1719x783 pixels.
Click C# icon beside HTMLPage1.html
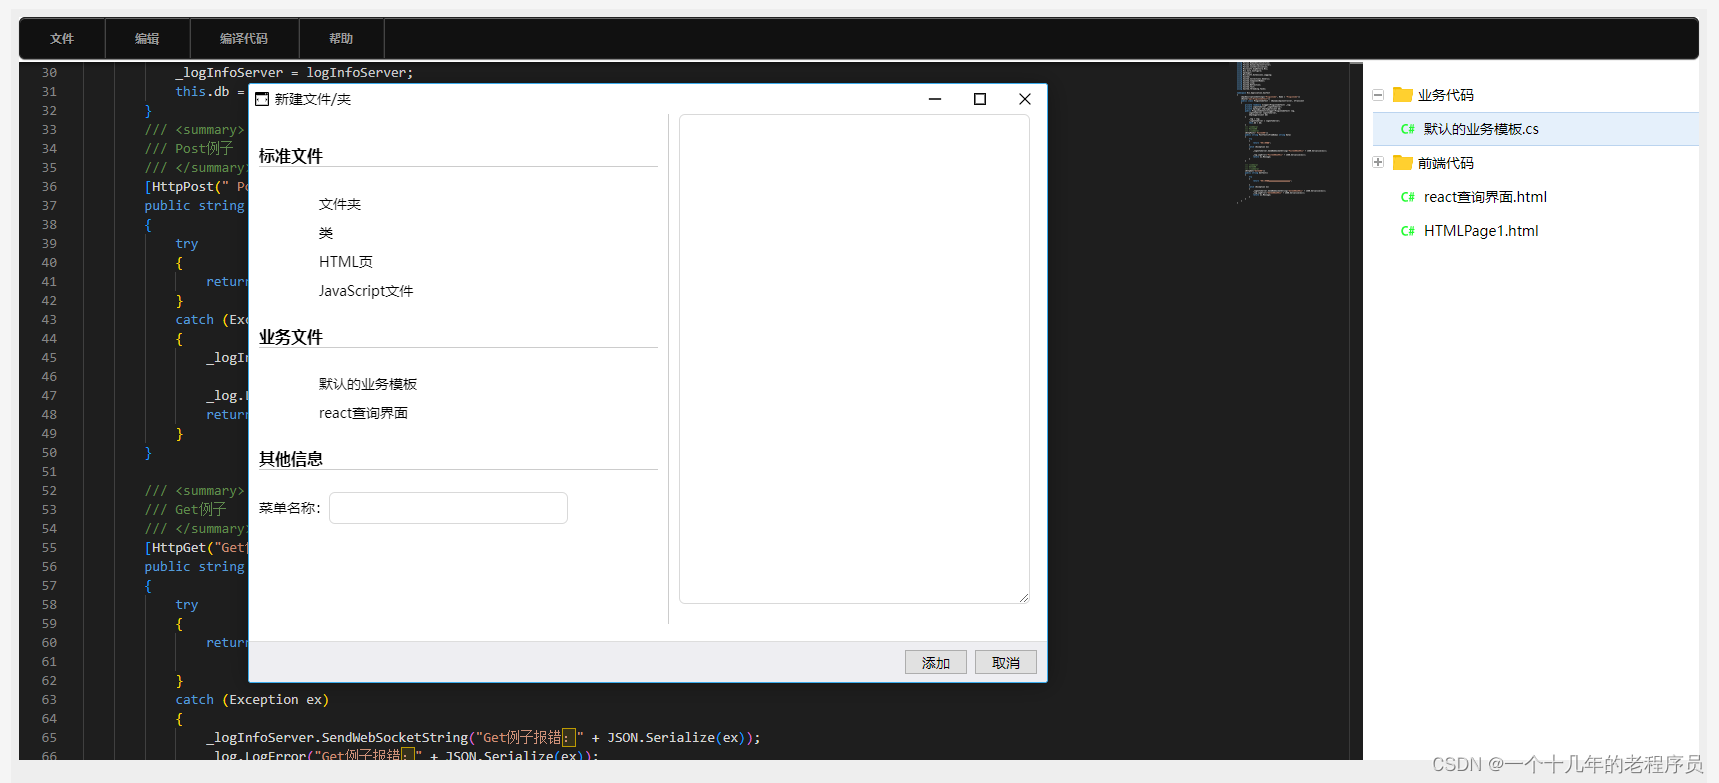1407,231
